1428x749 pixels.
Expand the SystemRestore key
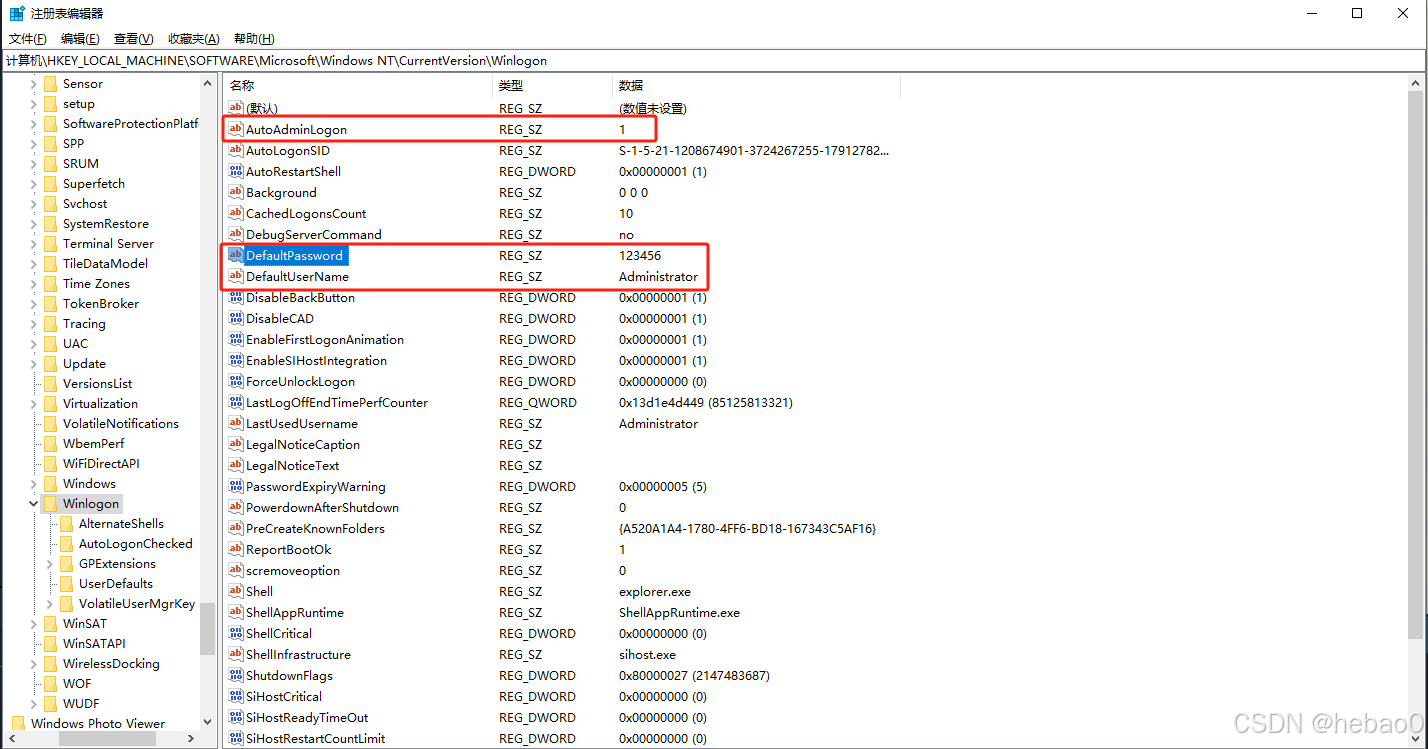click(34, 223)
